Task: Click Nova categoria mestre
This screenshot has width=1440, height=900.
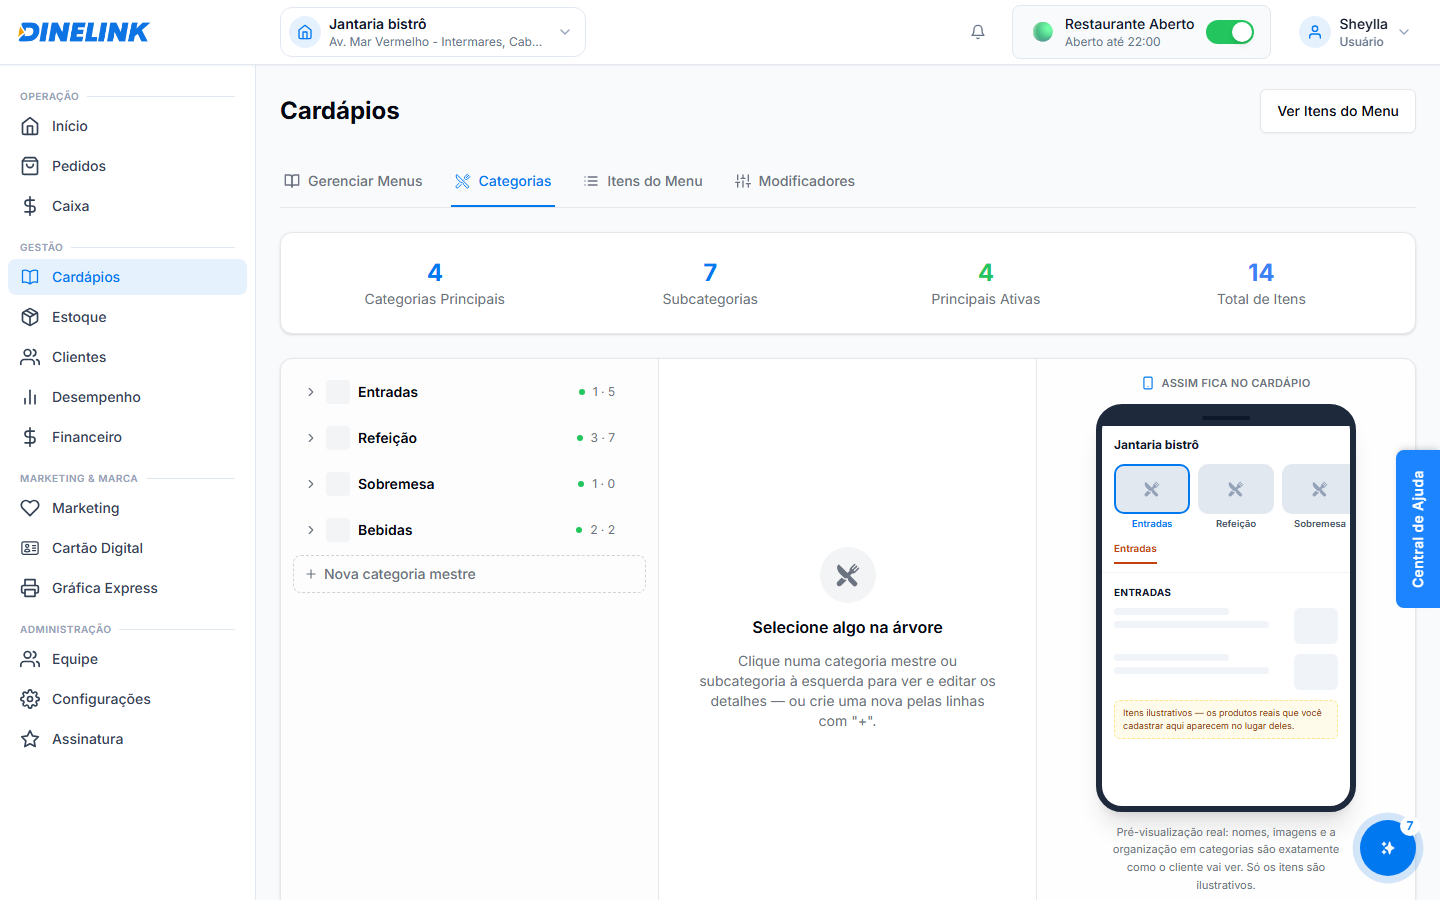Action: pos(469,574)
